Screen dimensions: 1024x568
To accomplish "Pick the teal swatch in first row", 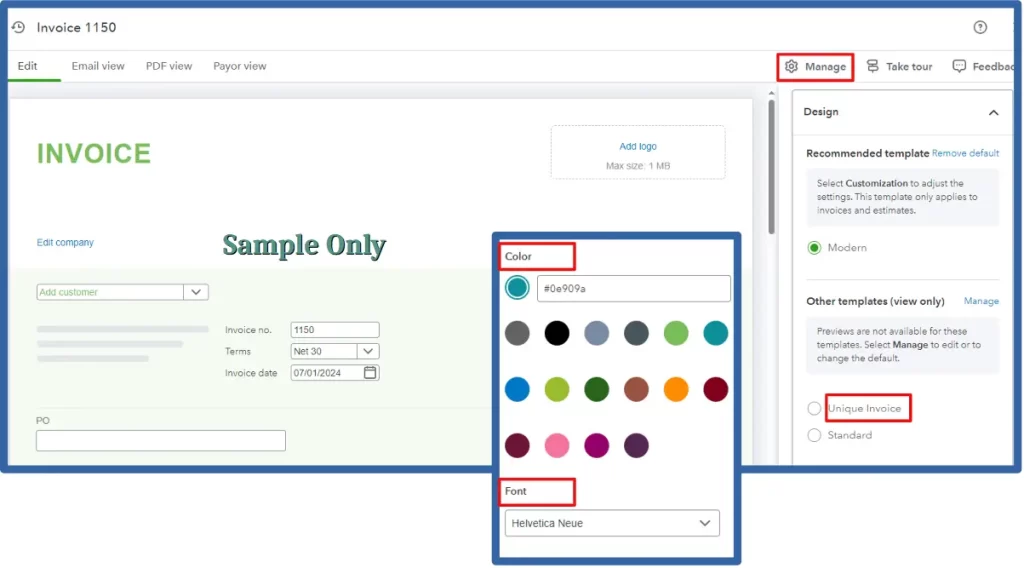I will coord(716,333).
